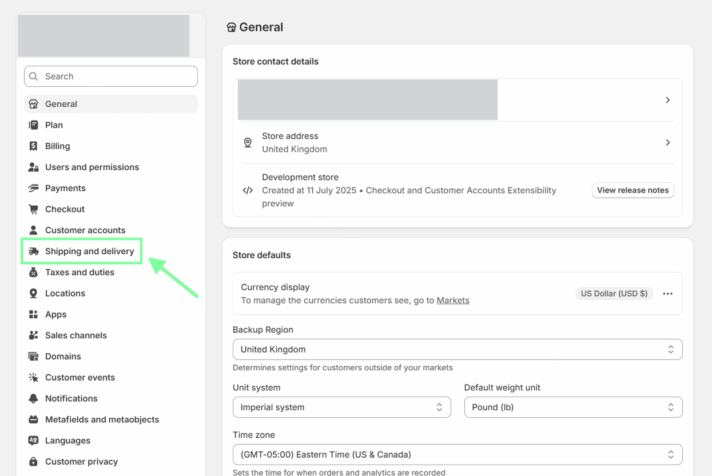Open Customer accounts settings
The image size is (712, 476).
click(x=111, y=230)
